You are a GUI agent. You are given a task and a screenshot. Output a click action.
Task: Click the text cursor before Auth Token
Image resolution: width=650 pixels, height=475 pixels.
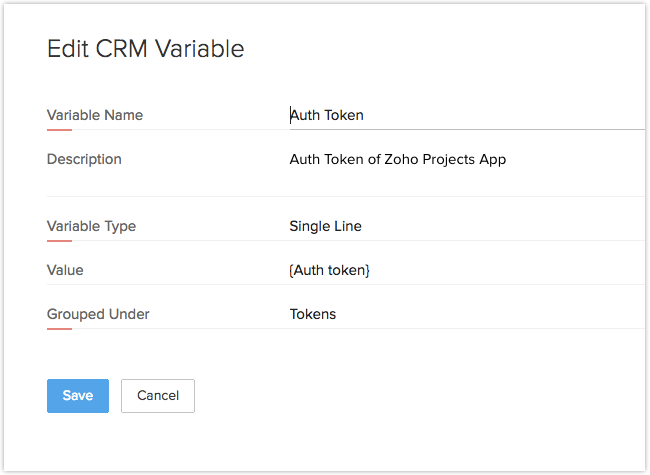tap(291, 115)
